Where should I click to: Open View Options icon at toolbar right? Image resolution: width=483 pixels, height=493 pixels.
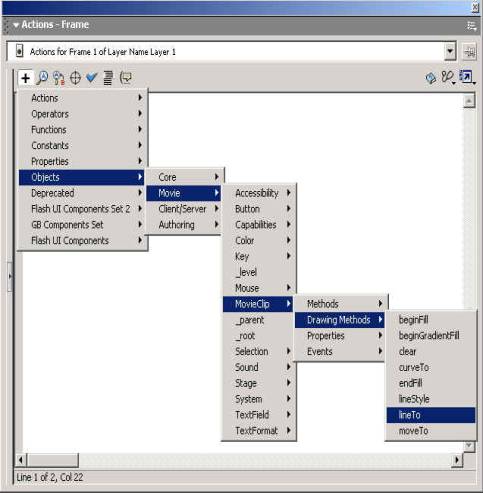(467, 77)
